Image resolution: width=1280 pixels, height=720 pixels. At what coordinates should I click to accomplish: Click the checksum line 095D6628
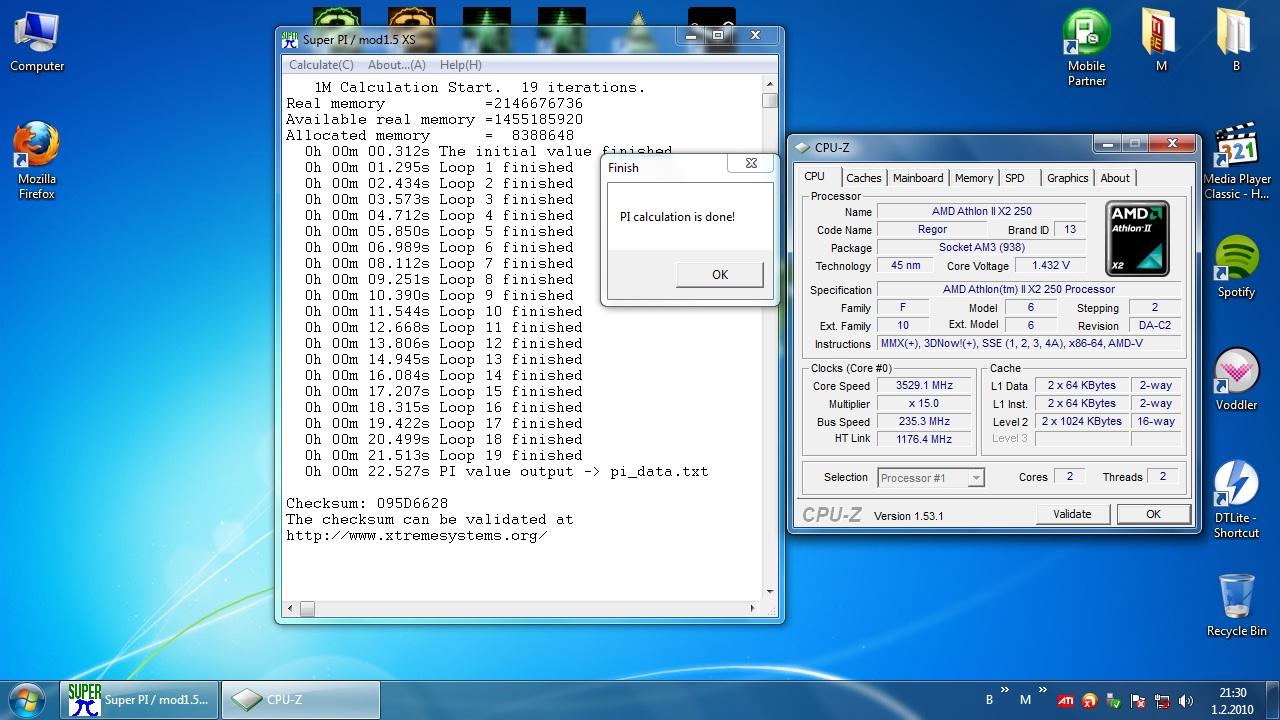[x=367, y=503]
